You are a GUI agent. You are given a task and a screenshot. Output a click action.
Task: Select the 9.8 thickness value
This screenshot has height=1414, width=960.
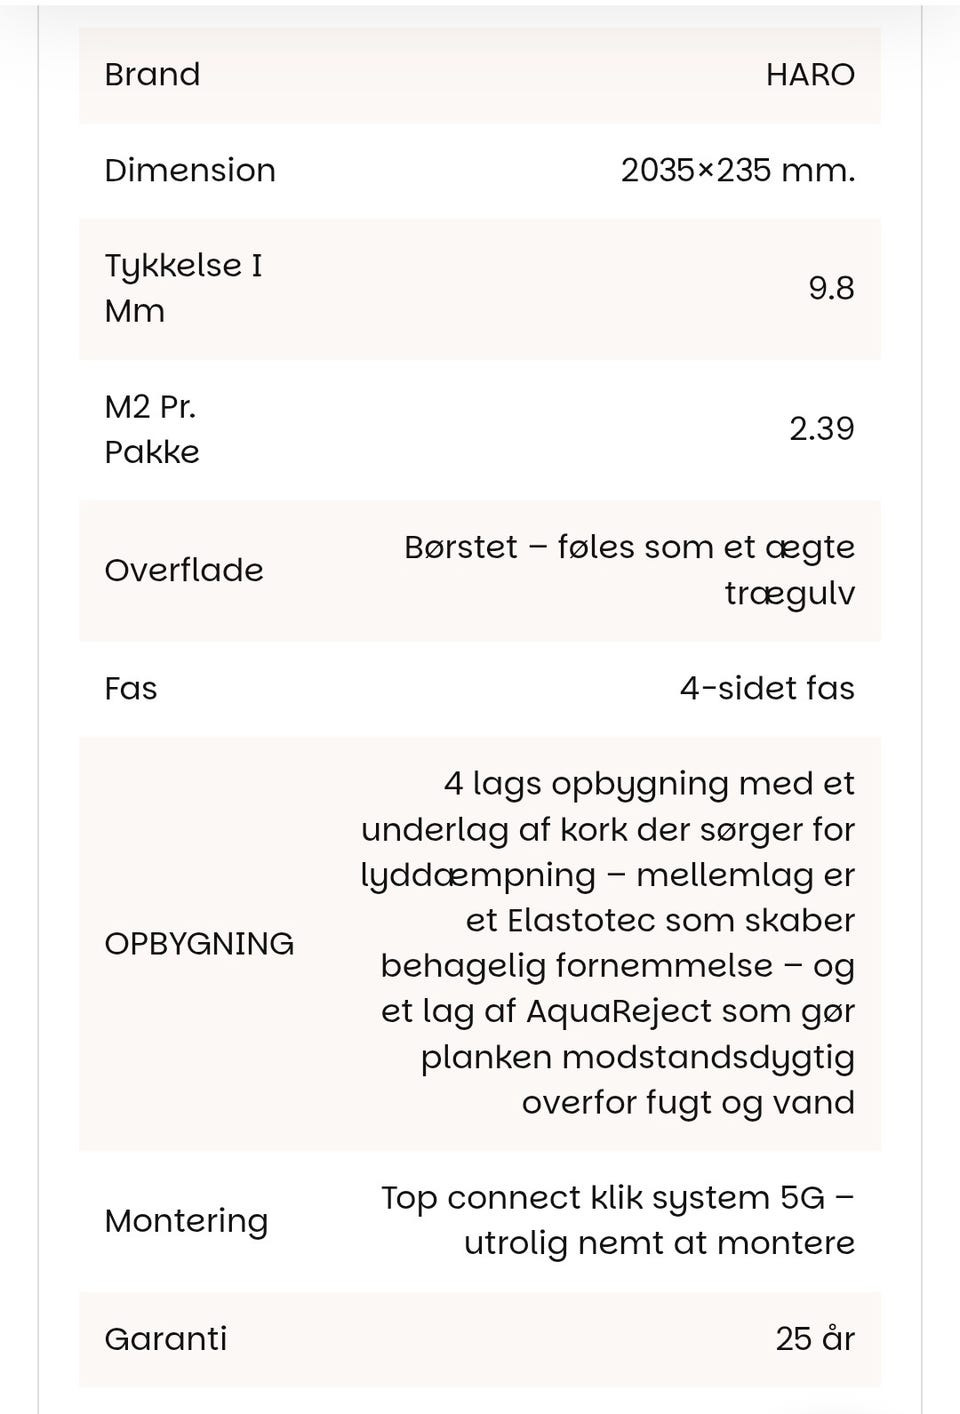coord(831,288)
